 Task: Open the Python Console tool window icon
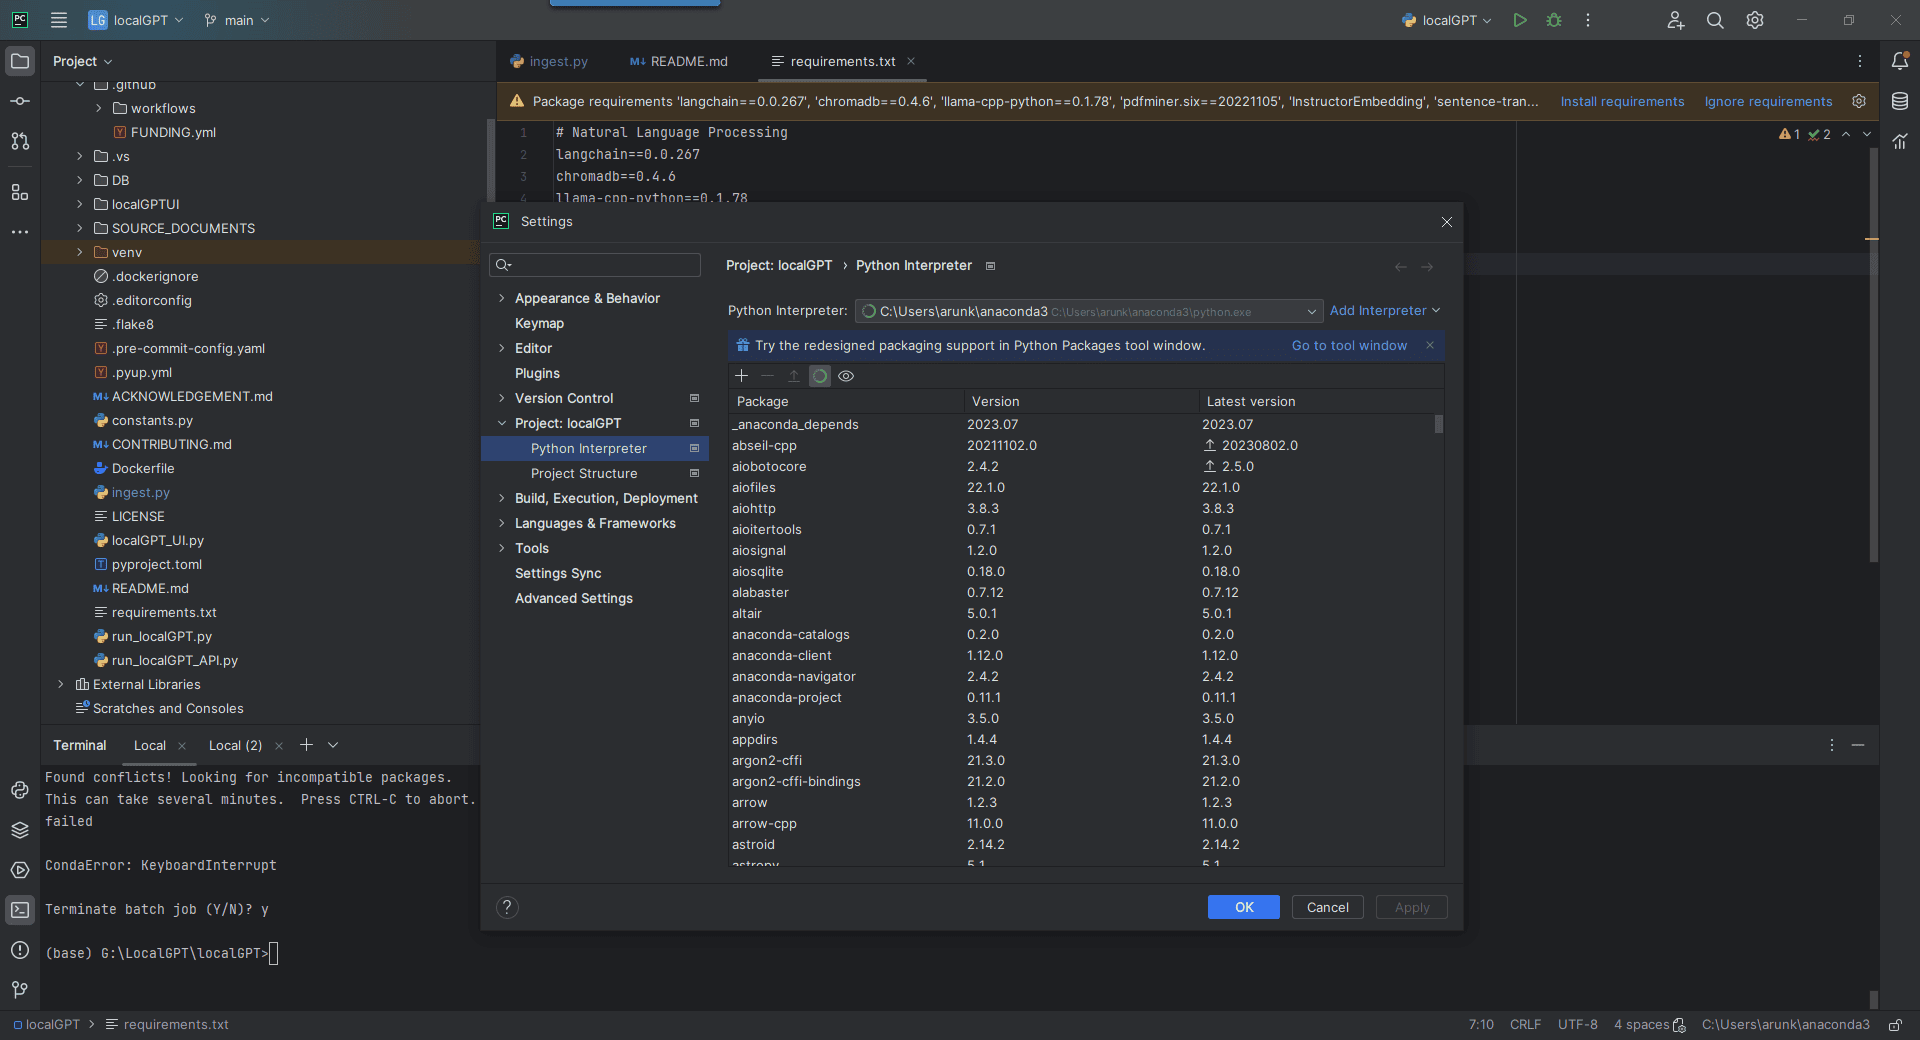[x=20, y=790]
